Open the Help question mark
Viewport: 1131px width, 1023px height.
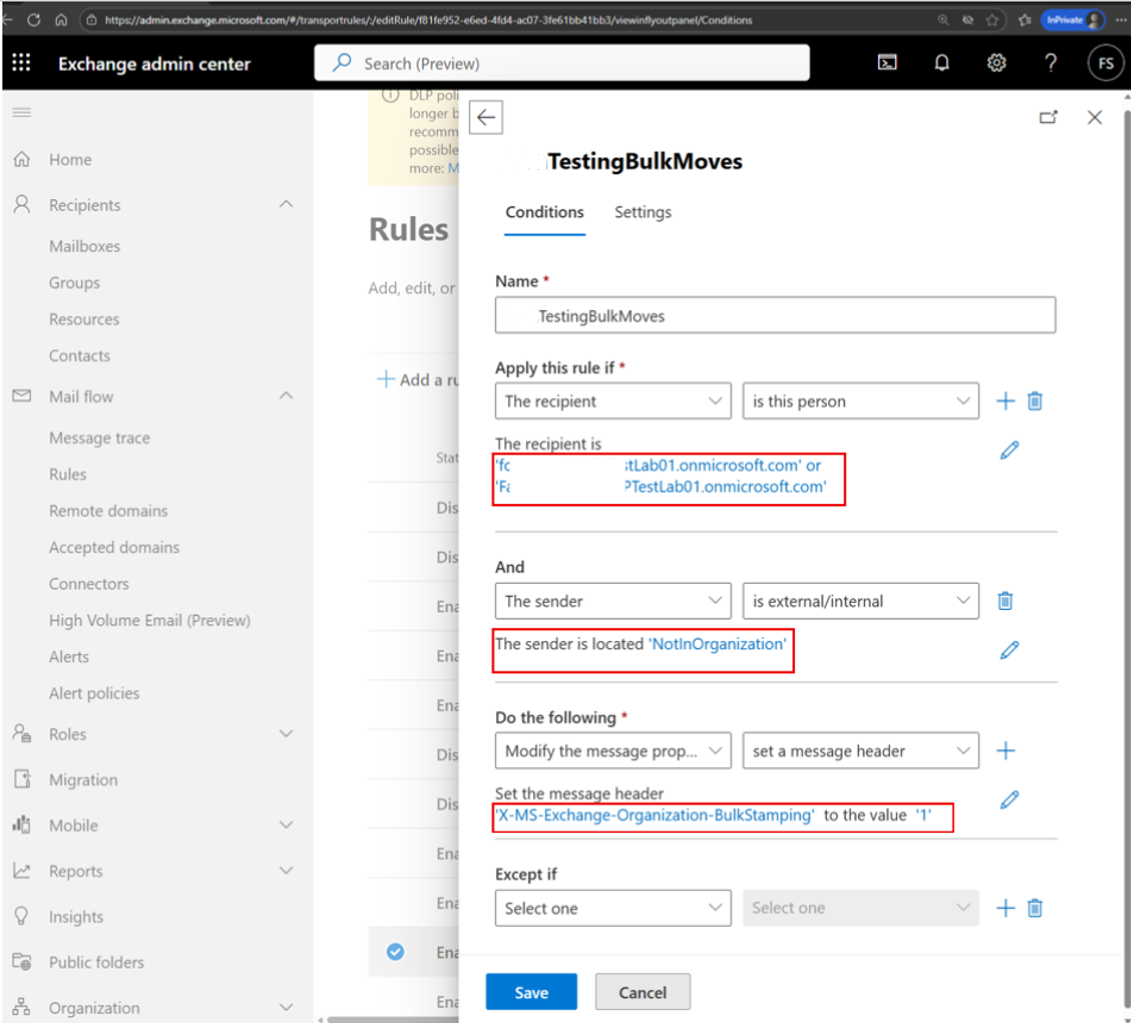pos(1050,62)
